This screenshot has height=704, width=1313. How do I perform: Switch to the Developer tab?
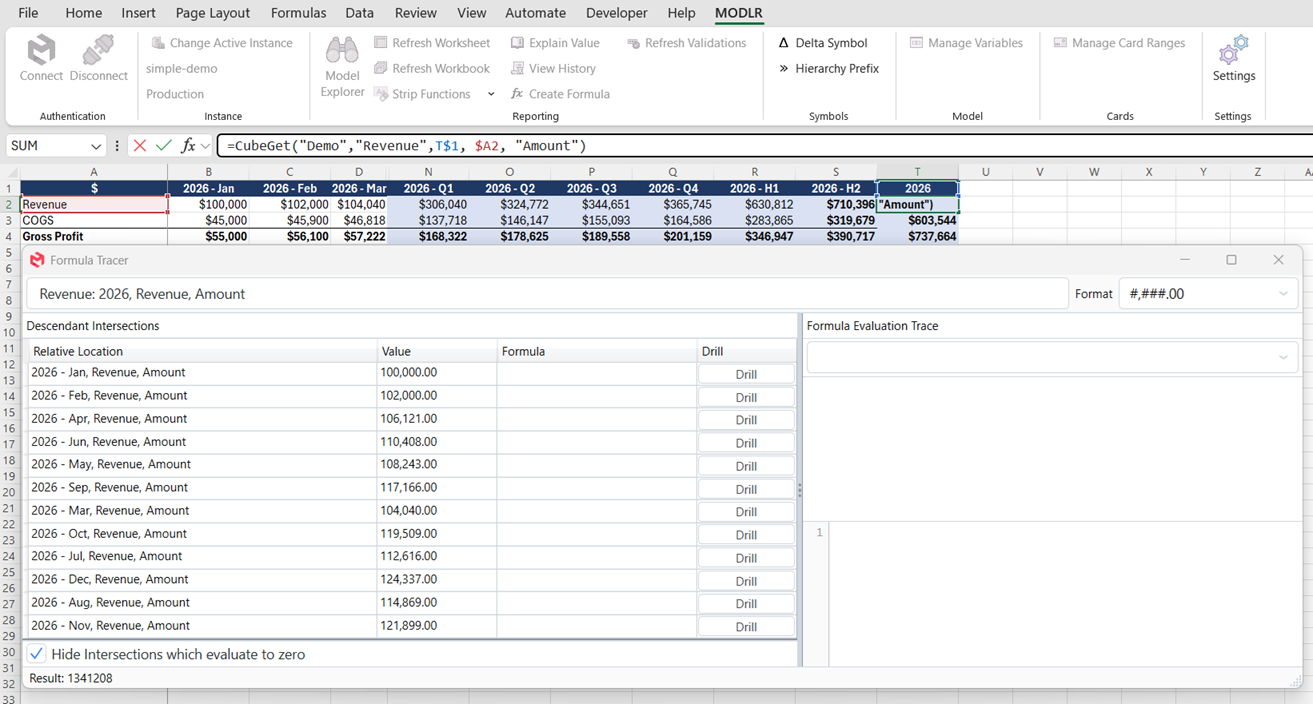click(x=616, y=13)
